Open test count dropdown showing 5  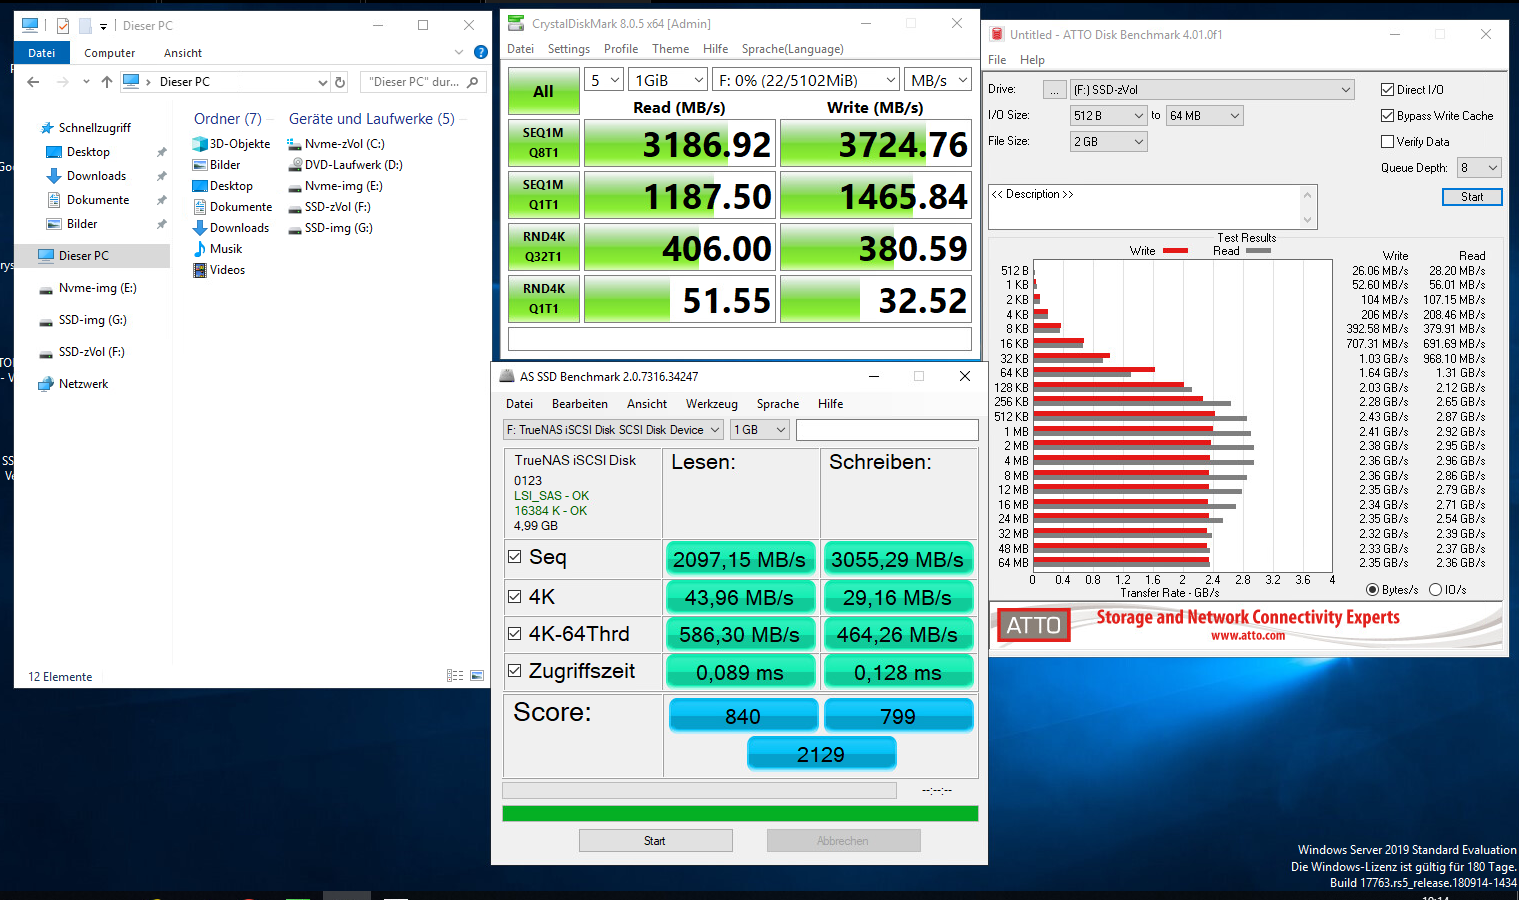(x=605, y=80)
